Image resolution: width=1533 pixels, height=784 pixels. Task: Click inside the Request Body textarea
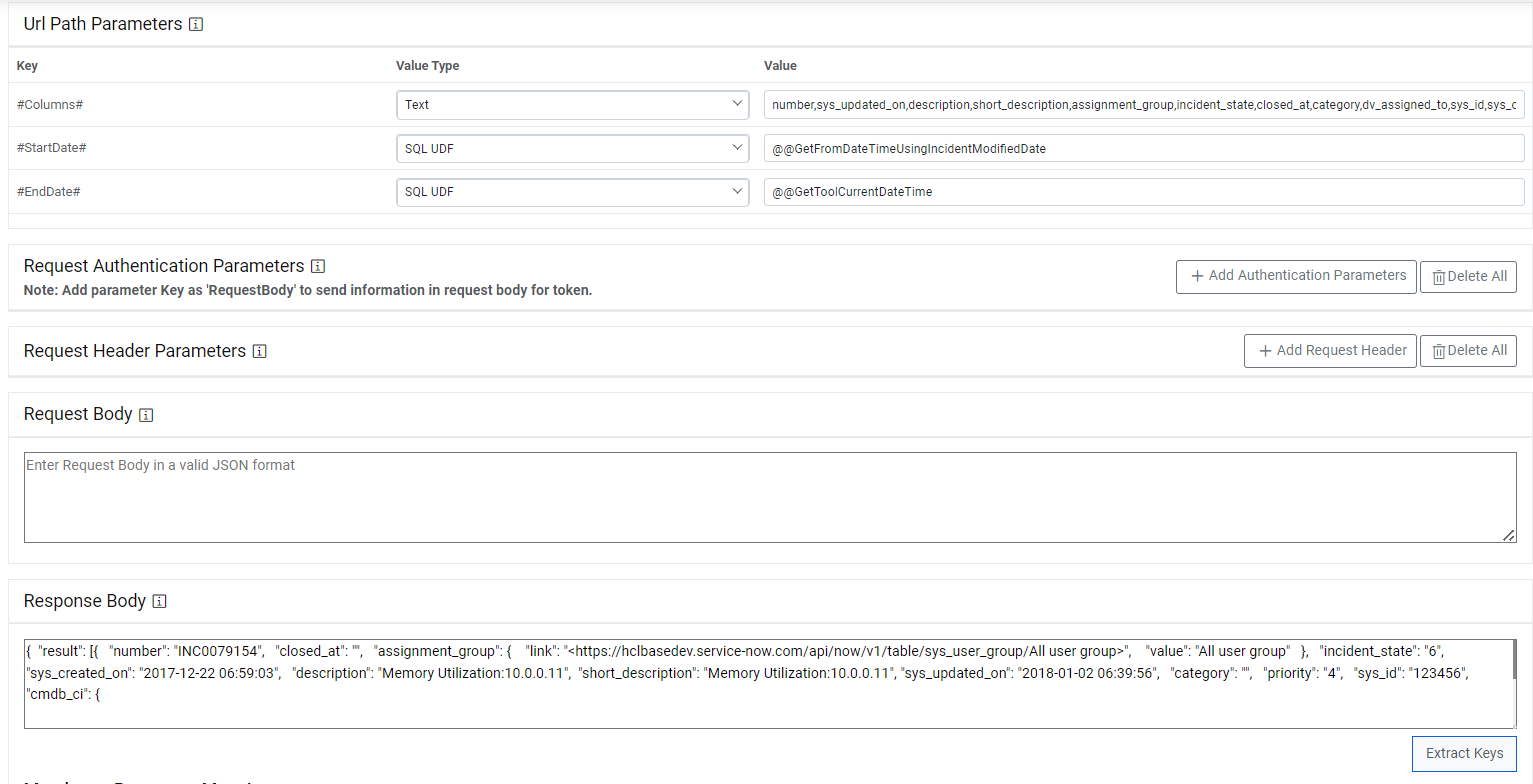click(x=769, y=497)
